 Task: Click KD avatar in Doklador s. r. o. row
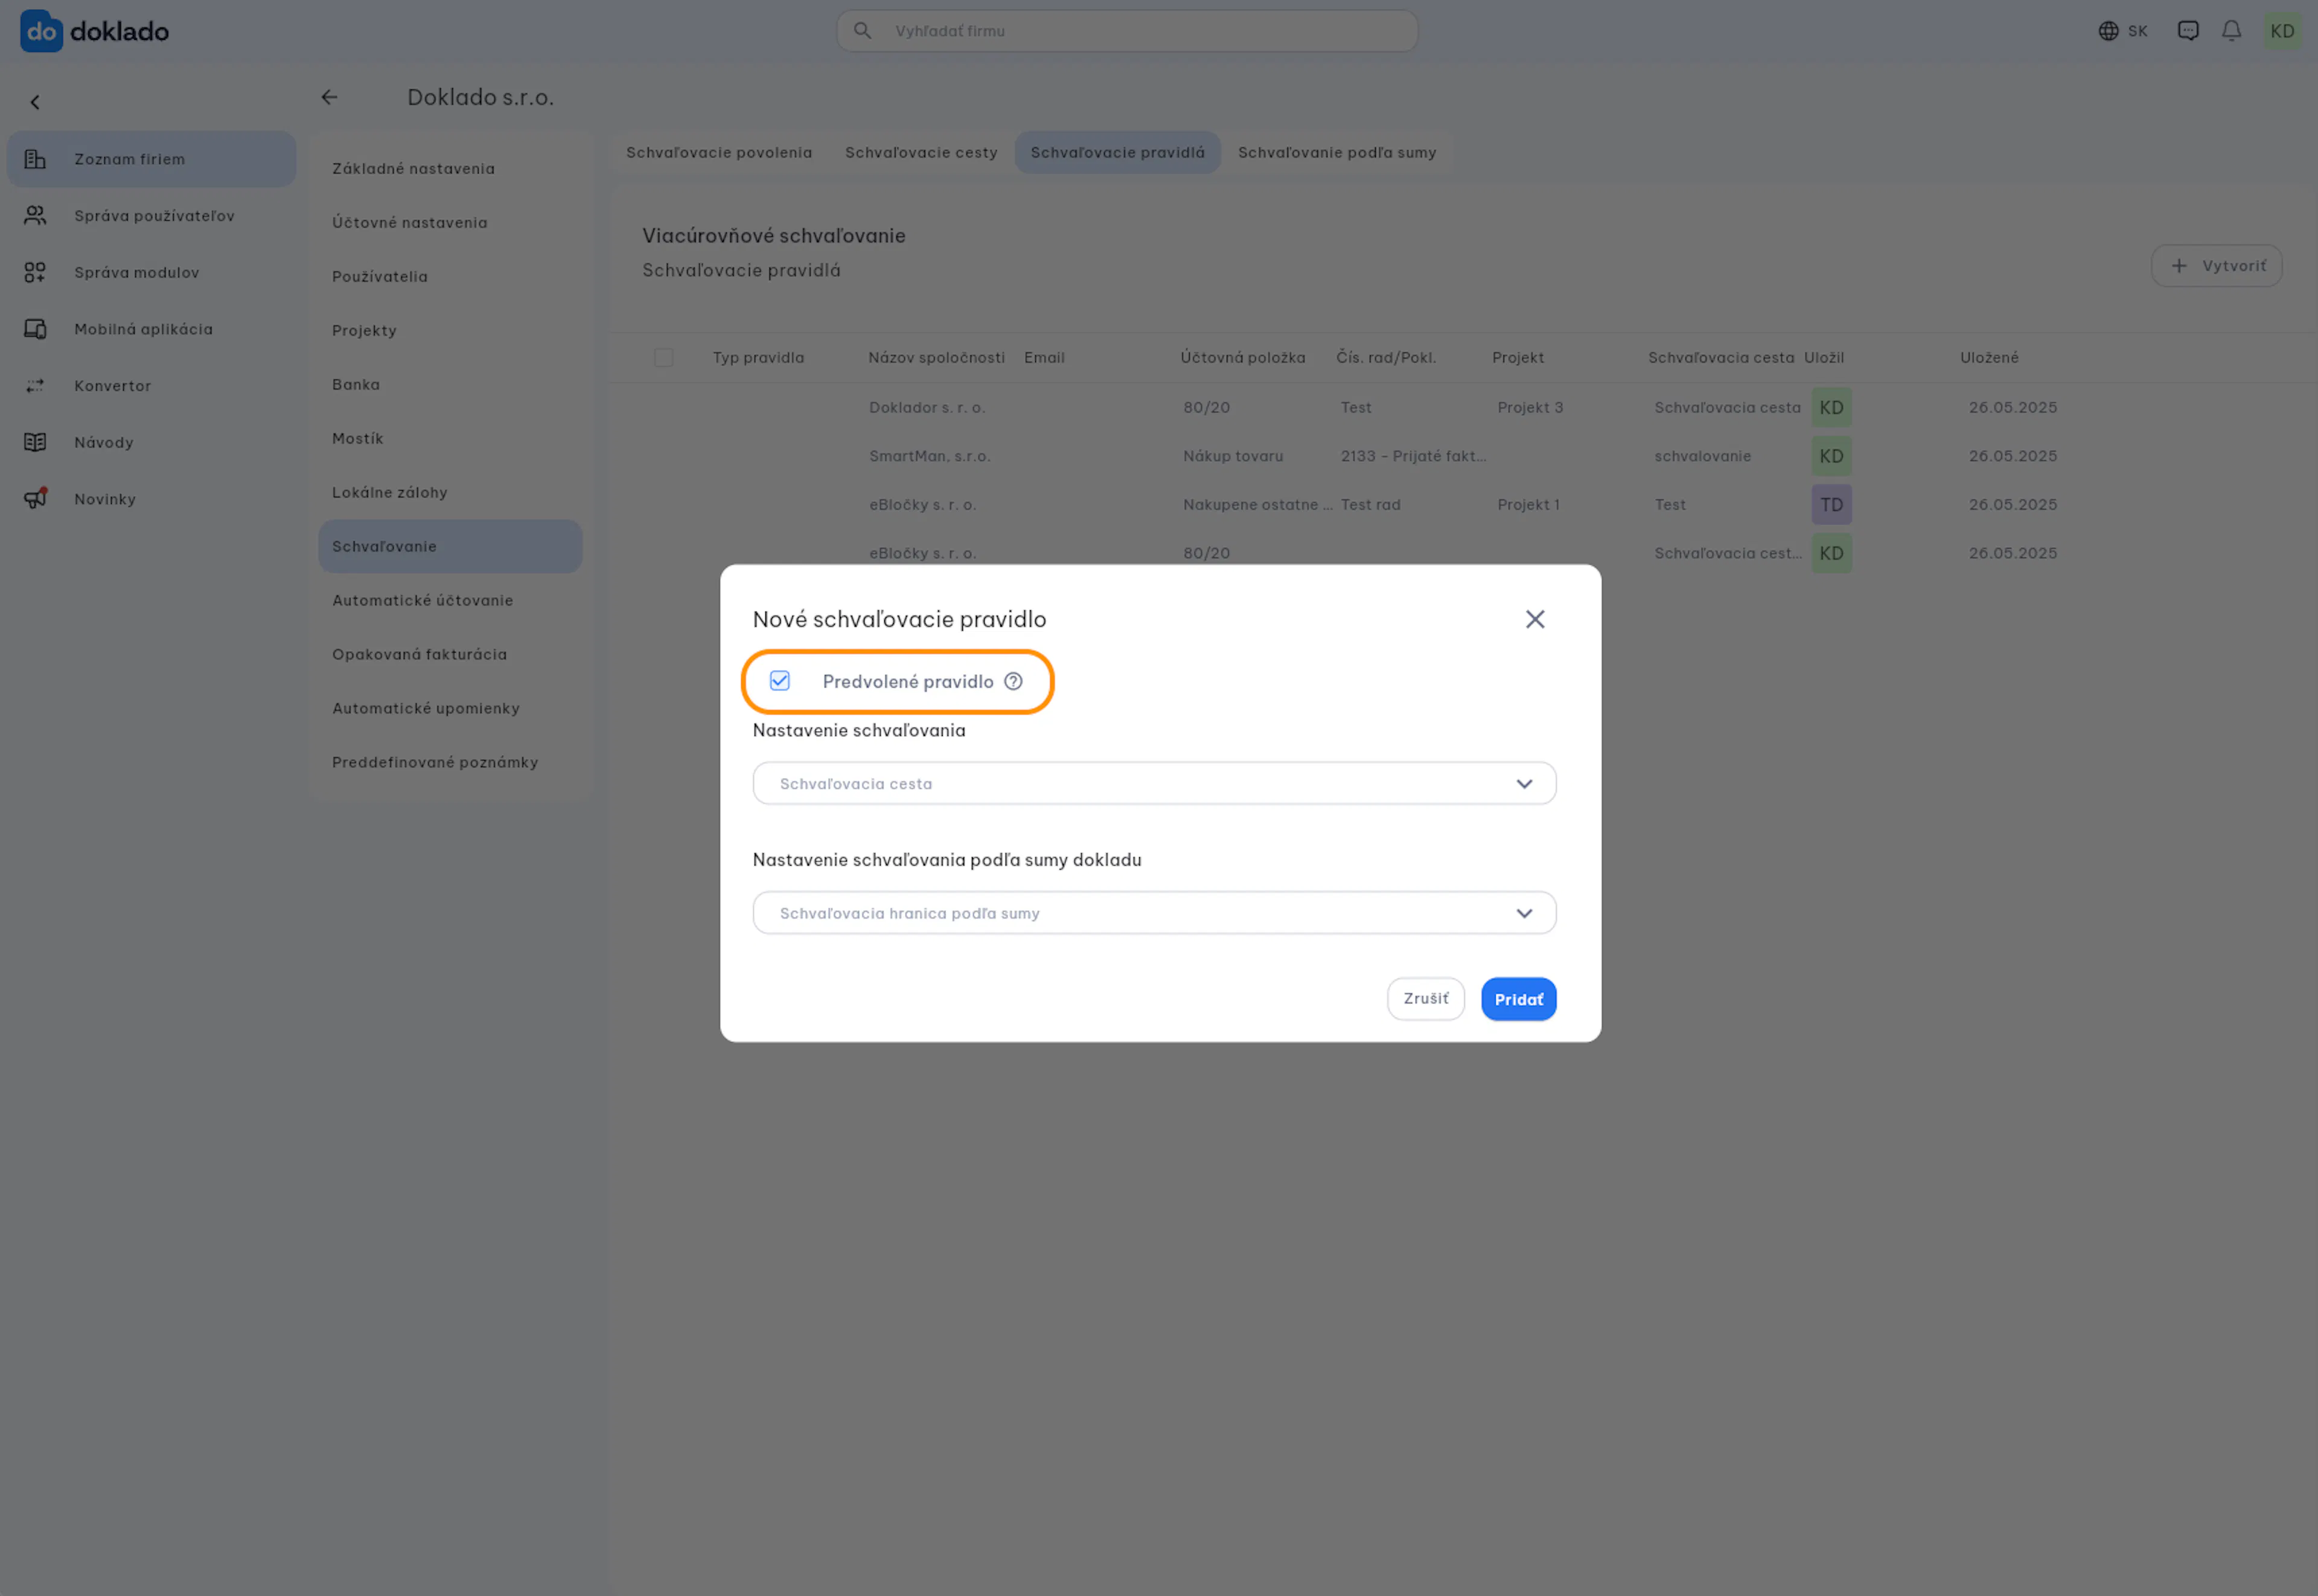[x=1831, y=407]
